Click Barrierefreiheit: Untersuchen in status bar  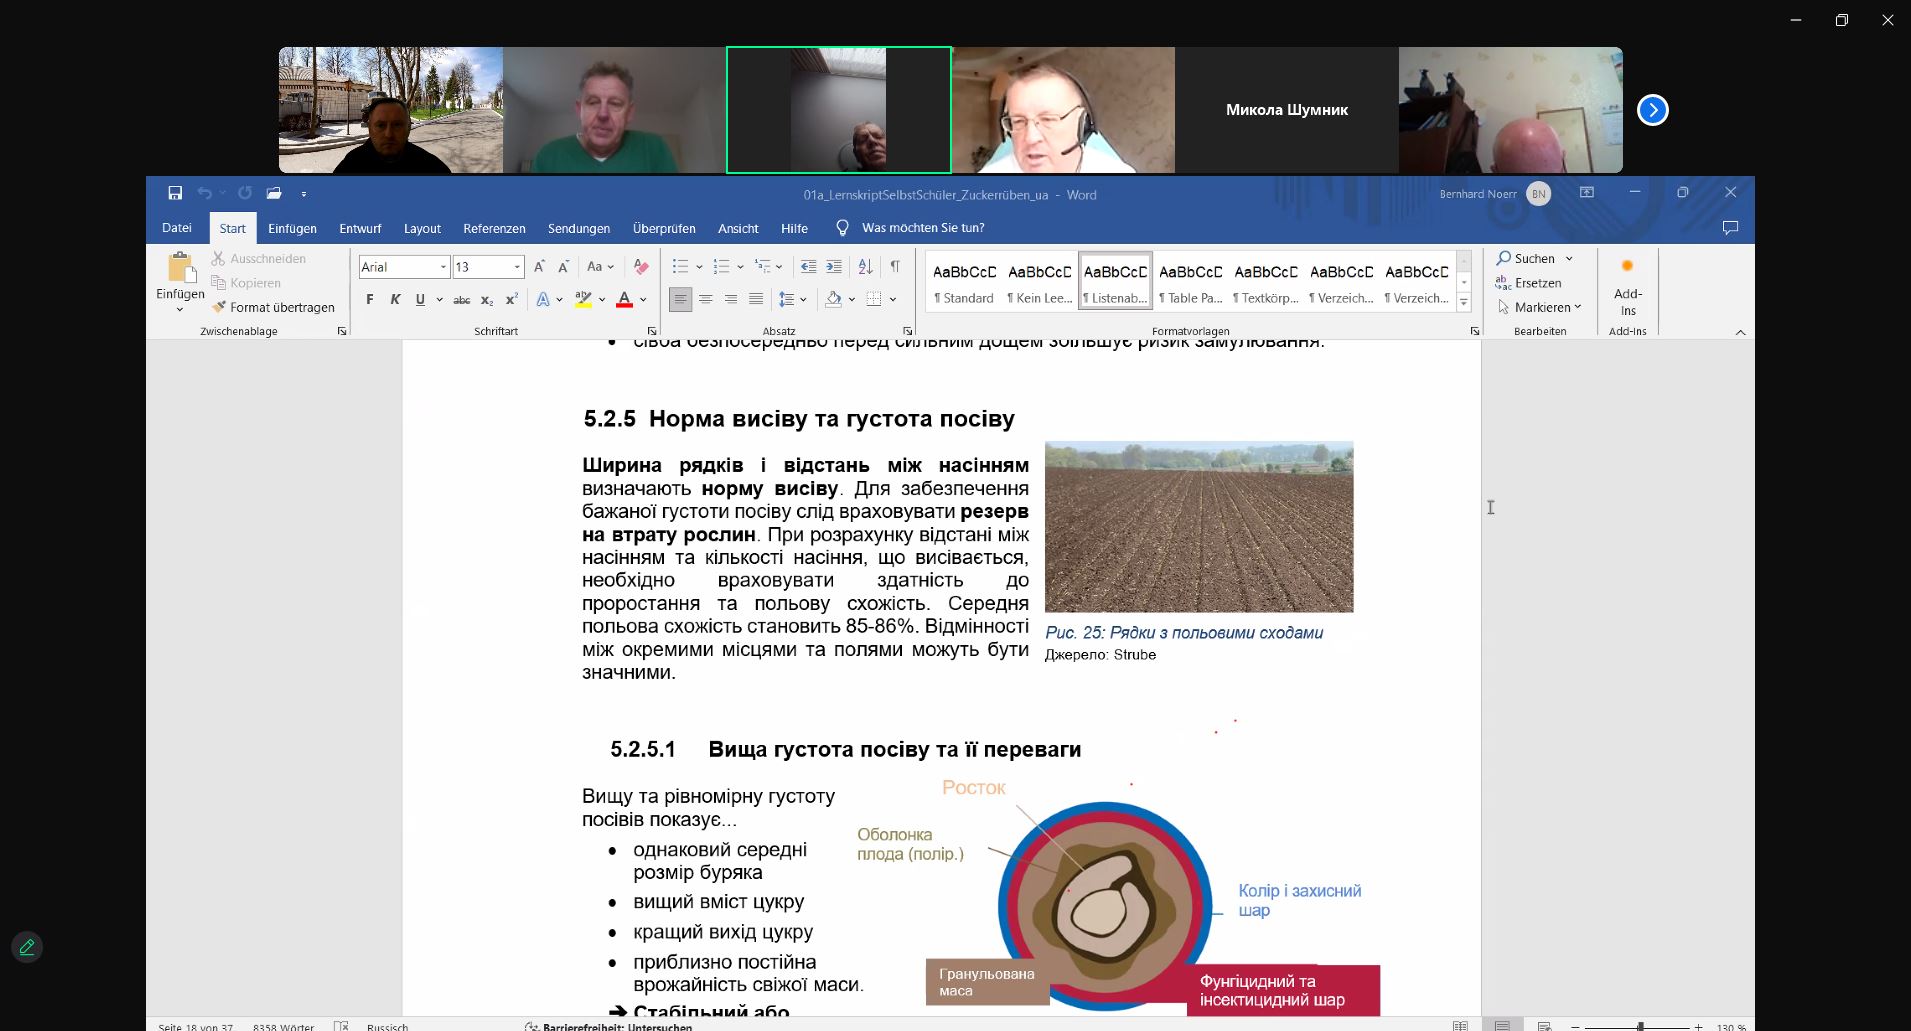click(608, 1026)
